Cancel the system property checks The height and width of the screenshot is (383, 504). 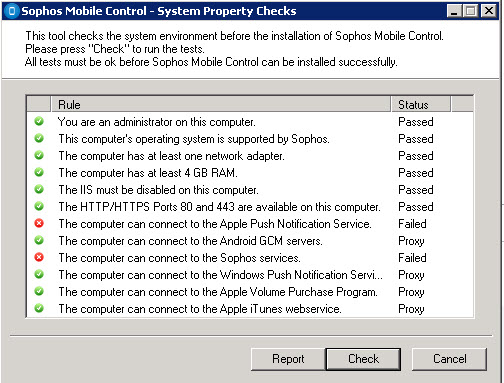click(x=449, y=359)
